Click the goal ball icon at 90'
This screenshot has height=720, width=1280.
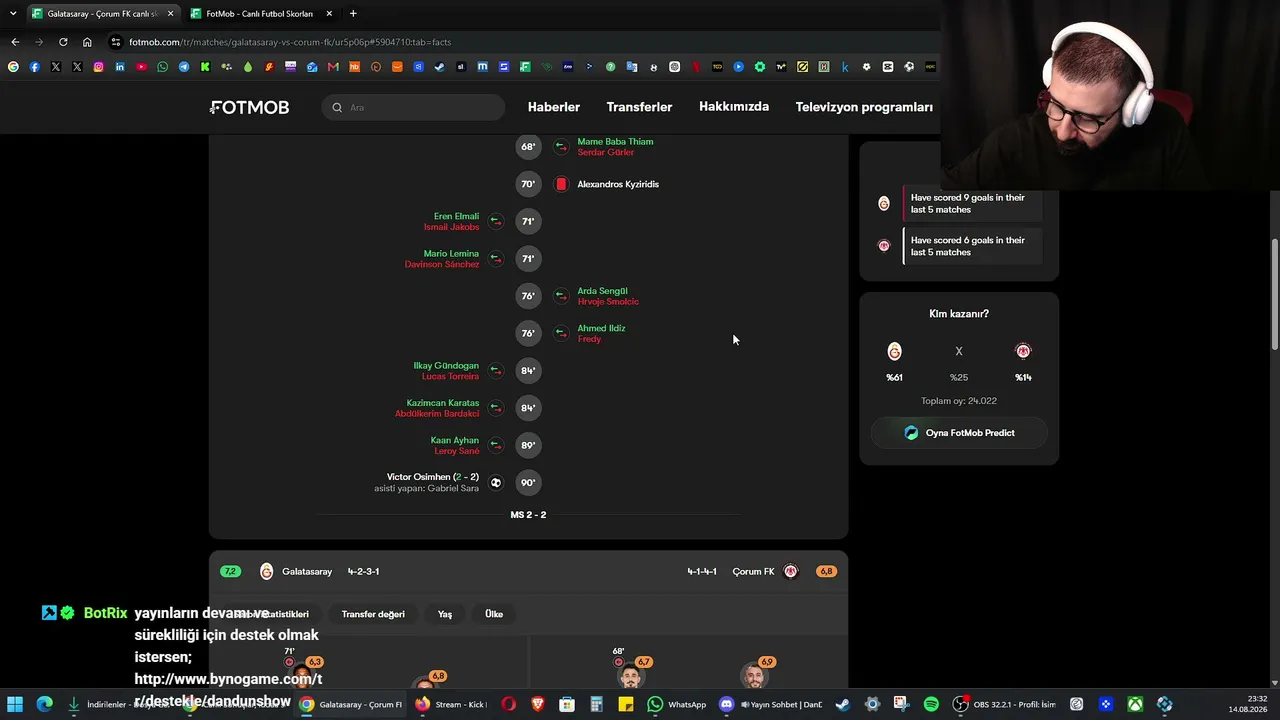[496, 483]
